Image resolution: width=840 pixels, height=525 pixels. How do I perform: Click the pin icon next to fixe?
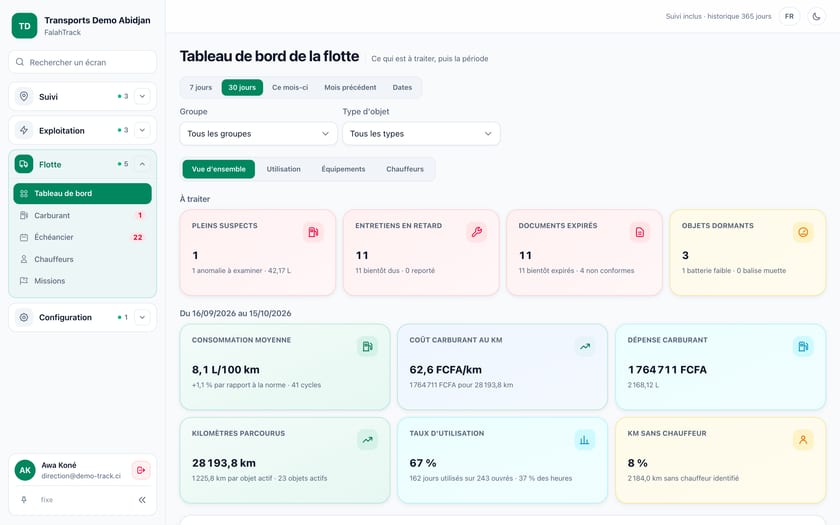pos(24,500)
